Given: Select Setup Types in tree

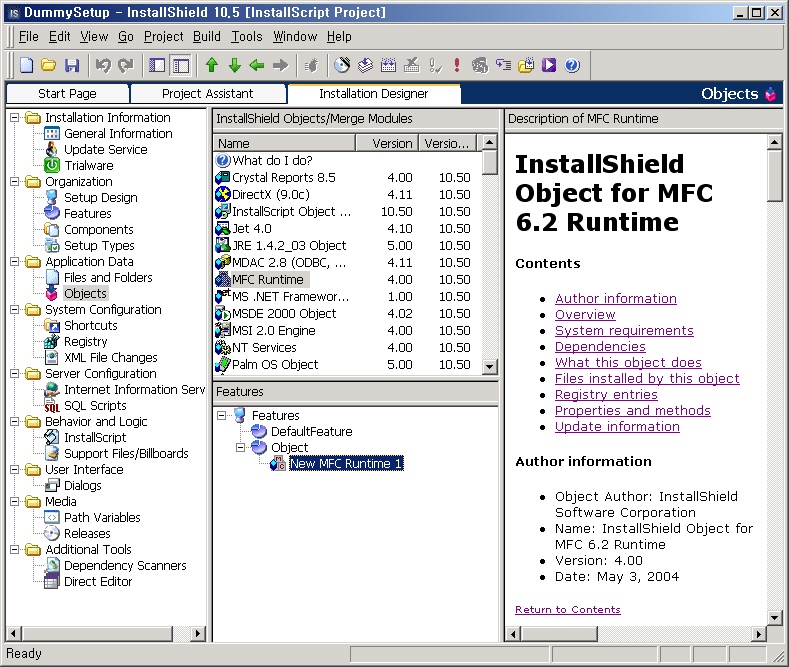Looking at the screenshot, I should (99, 245).
